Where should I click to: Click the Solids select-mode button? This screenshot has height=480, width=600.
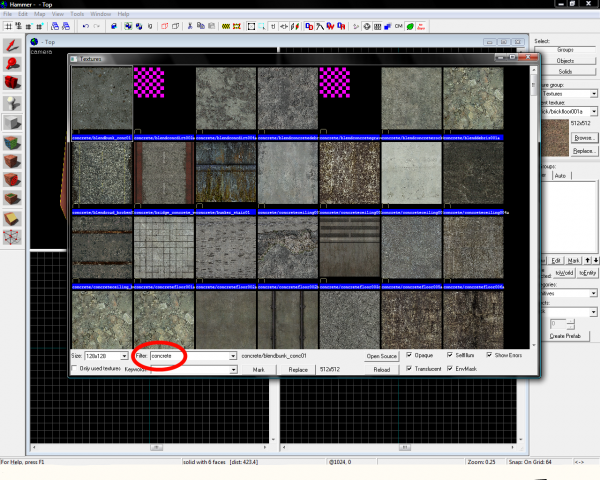[565, 72]
